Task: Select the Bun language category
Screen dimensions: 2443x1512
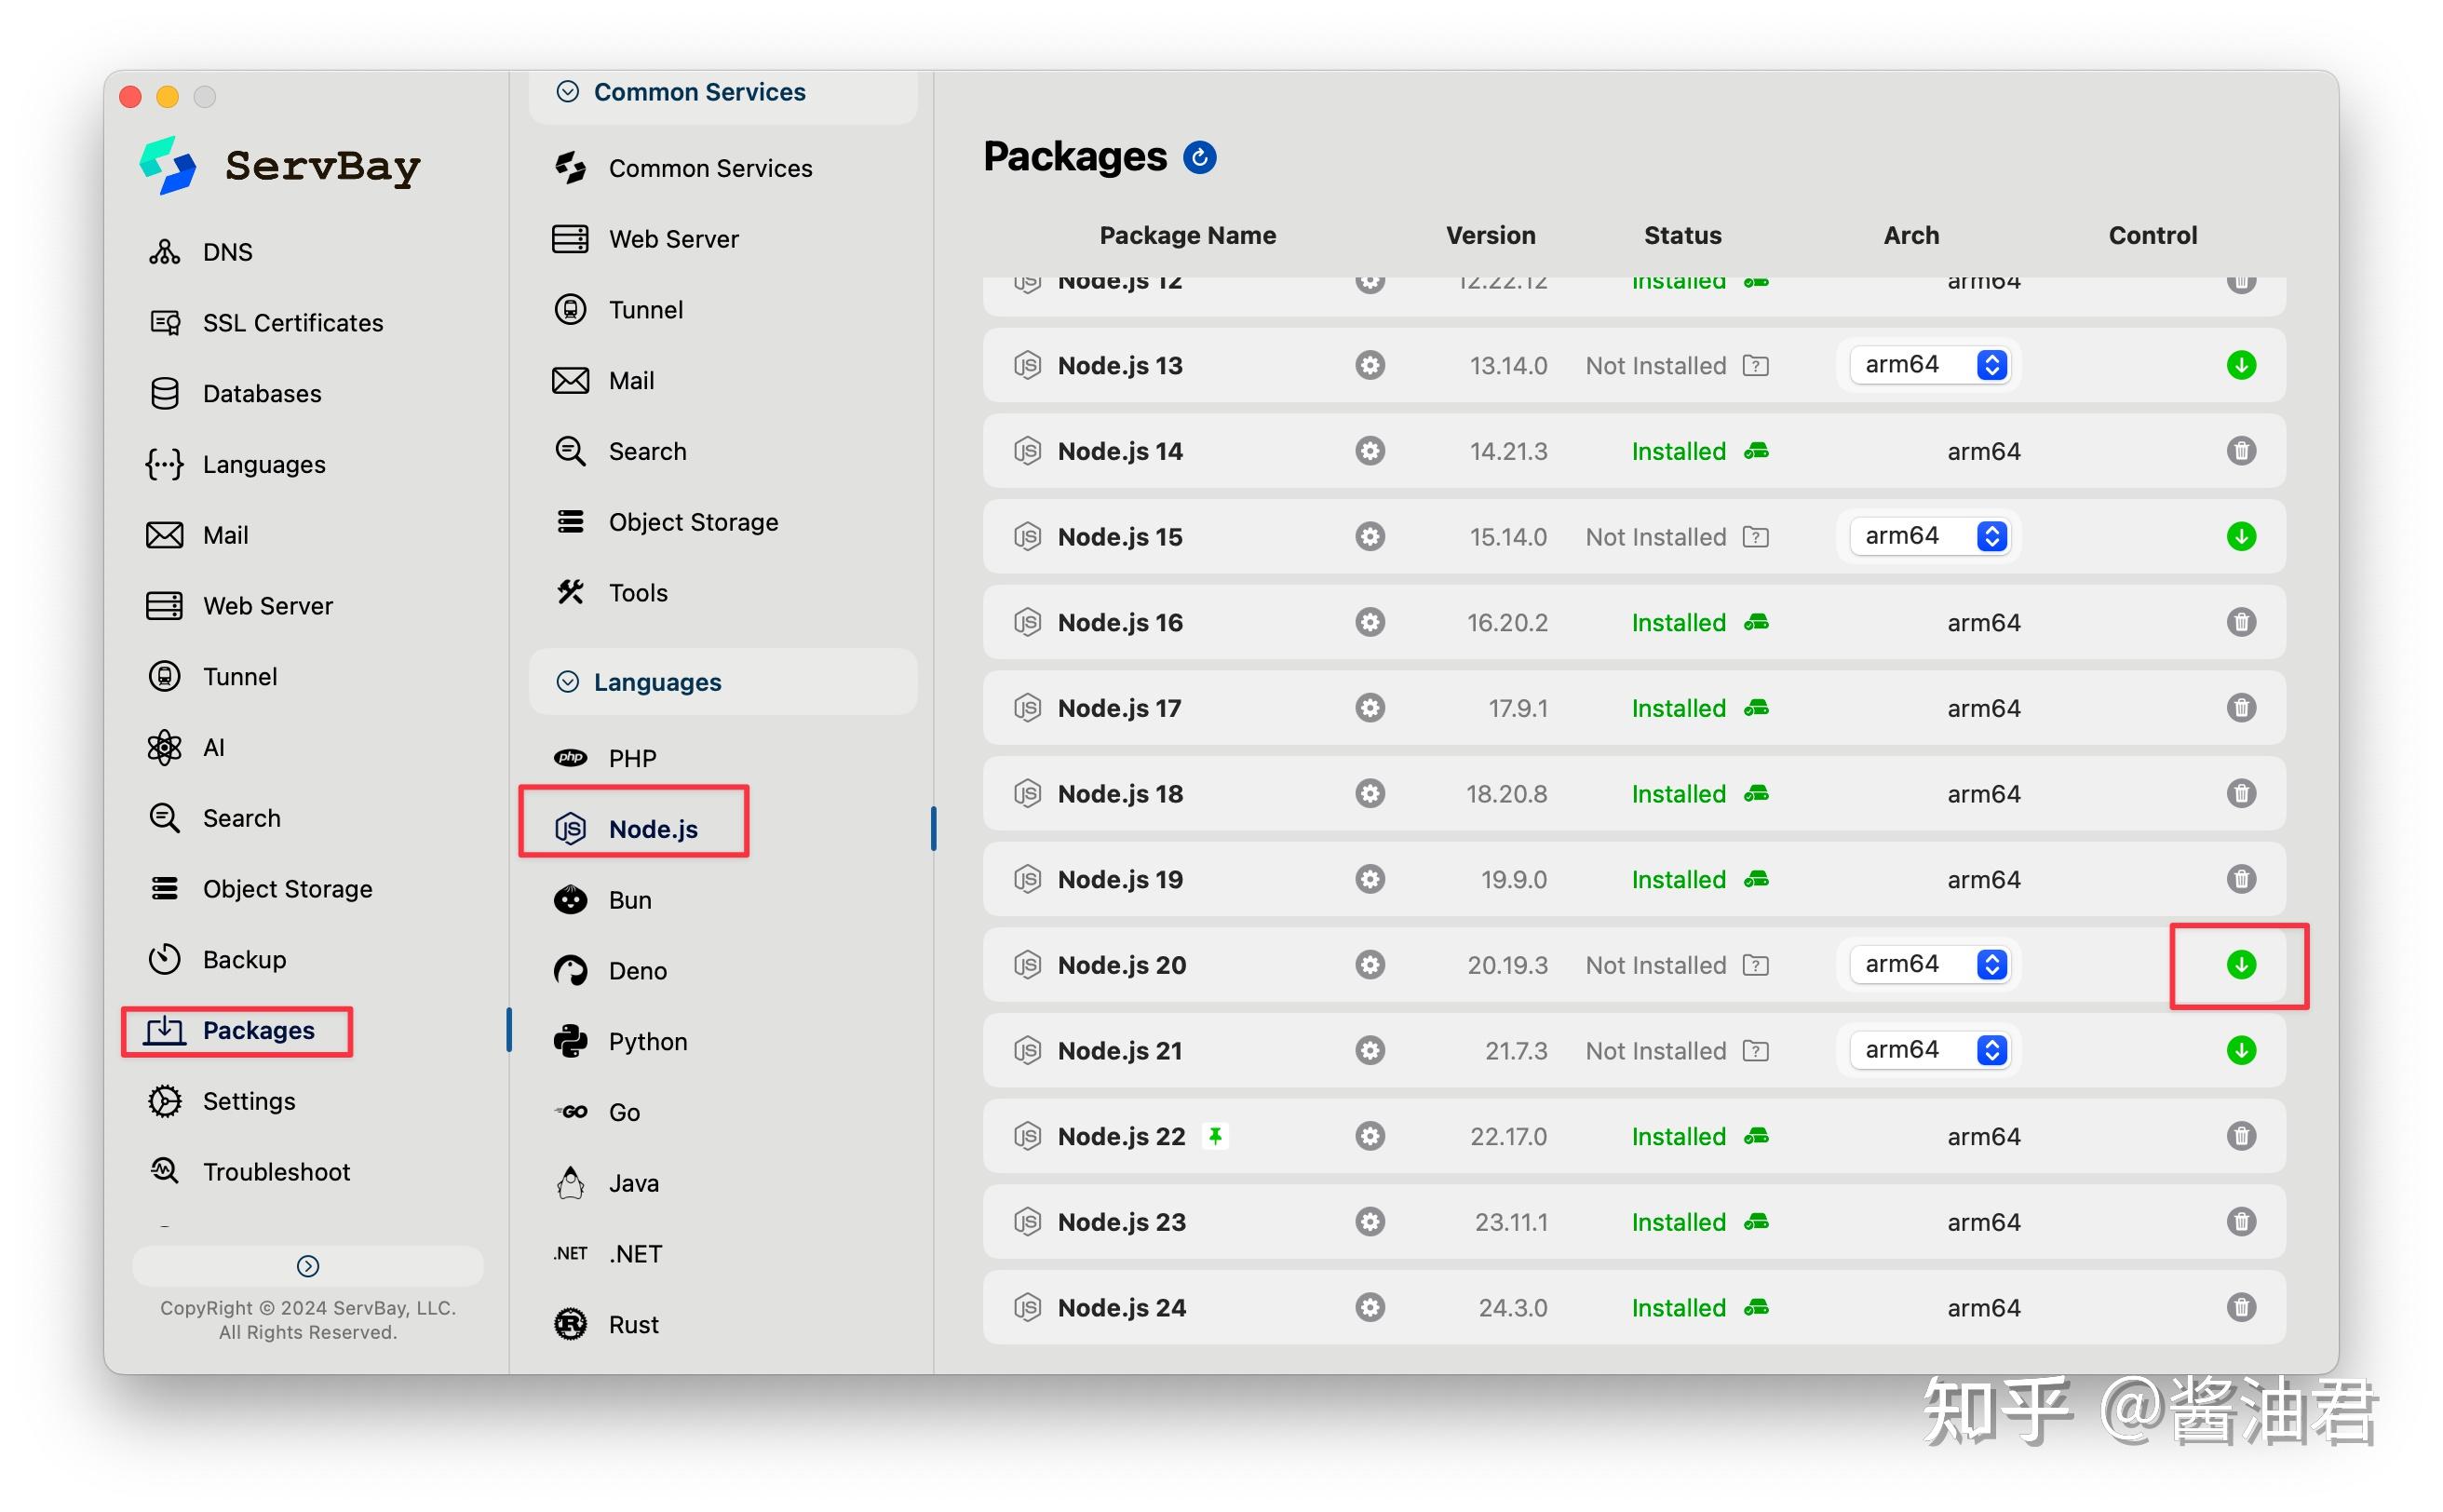Action: [x=629, y=900]
